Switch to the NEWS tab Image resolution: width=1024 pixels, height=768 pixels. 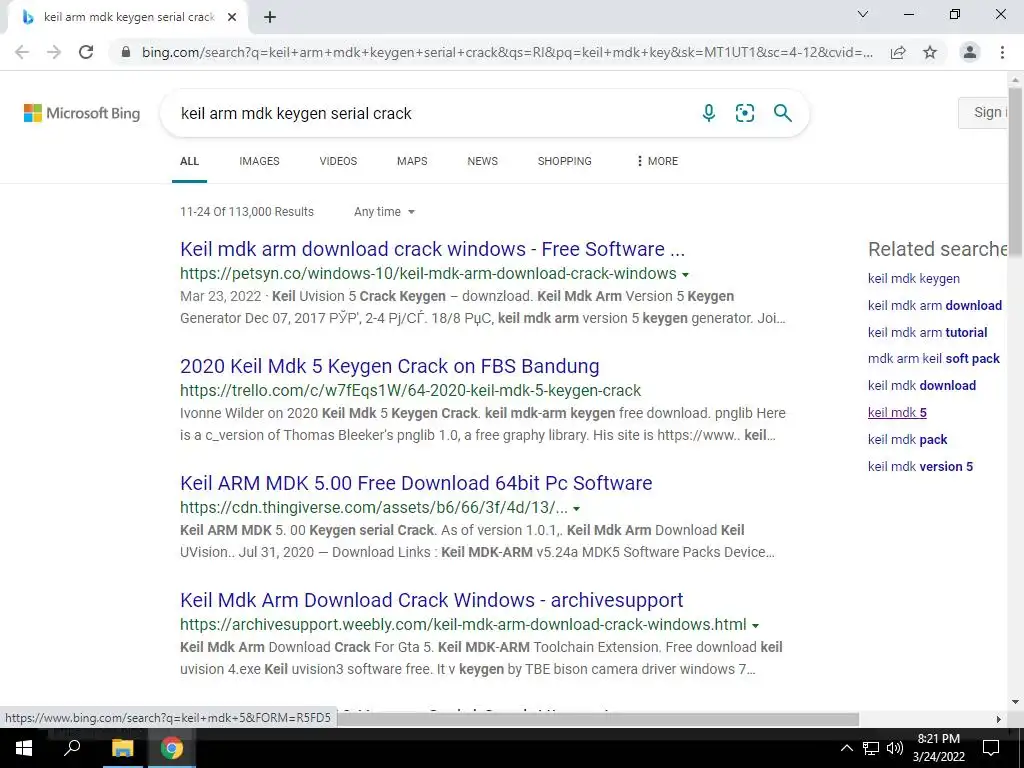point(483,161)
